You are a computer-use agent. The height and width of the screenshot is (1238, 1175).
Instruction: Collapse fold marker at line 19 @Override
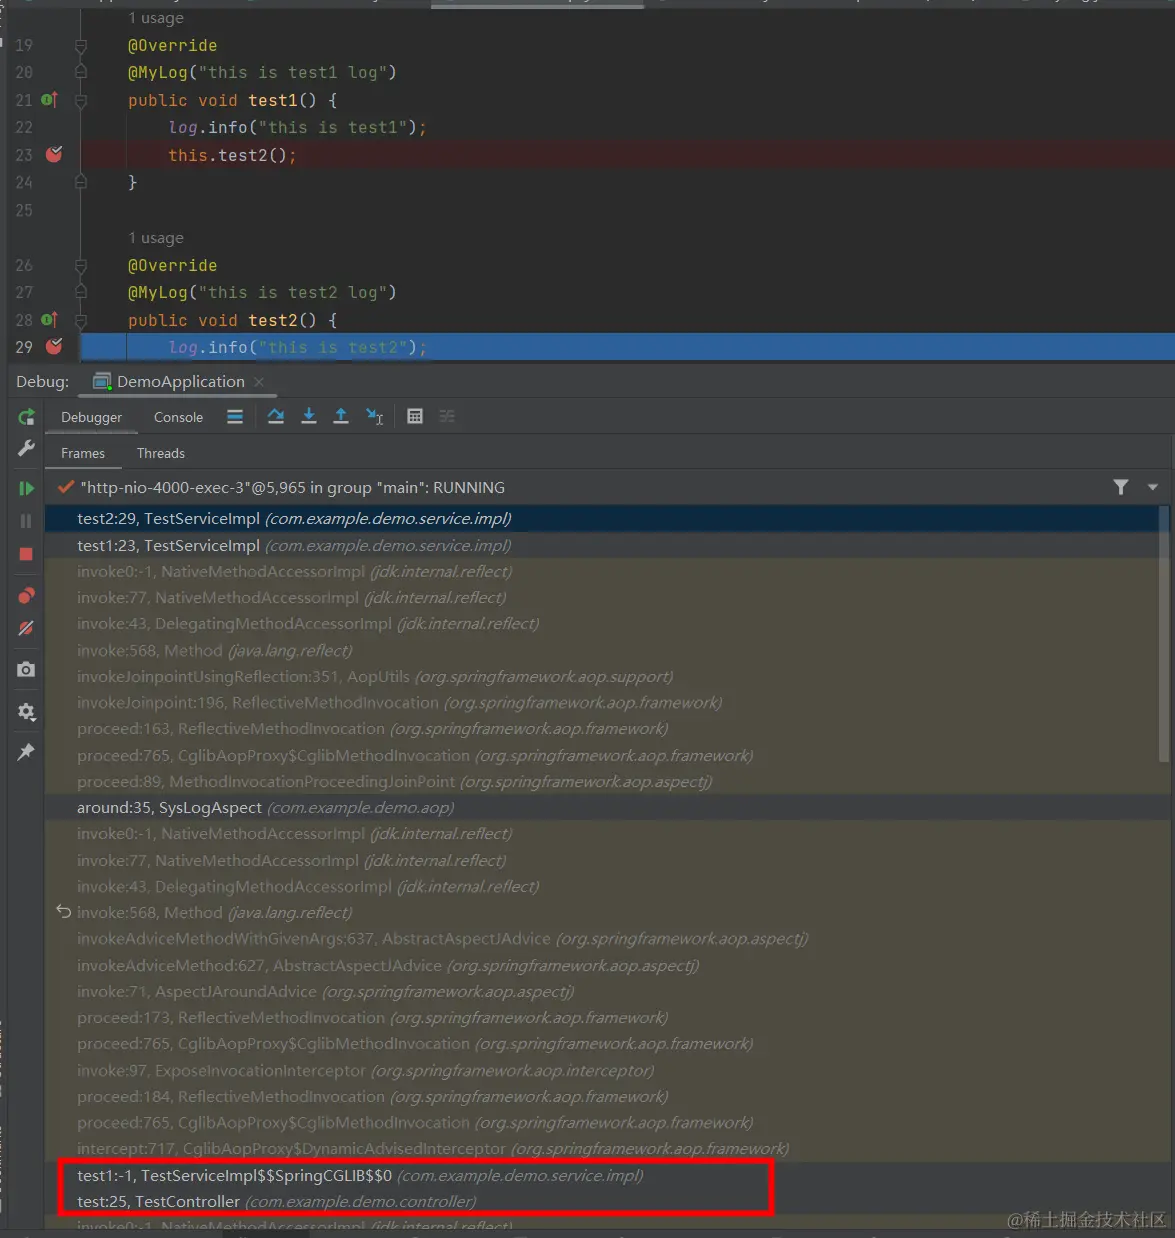pos(81,46)
